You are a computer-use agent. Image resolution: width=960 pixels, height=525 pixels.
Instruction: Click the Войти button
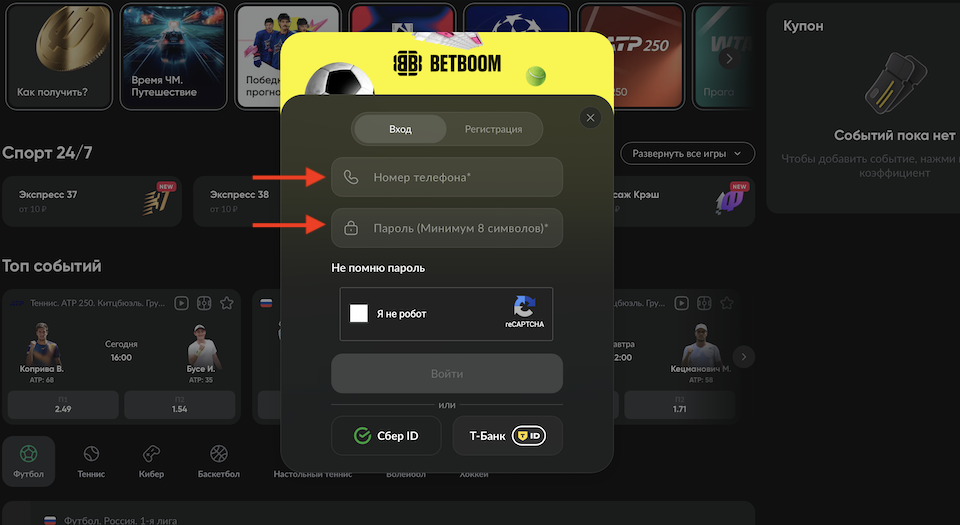(447, 373)
